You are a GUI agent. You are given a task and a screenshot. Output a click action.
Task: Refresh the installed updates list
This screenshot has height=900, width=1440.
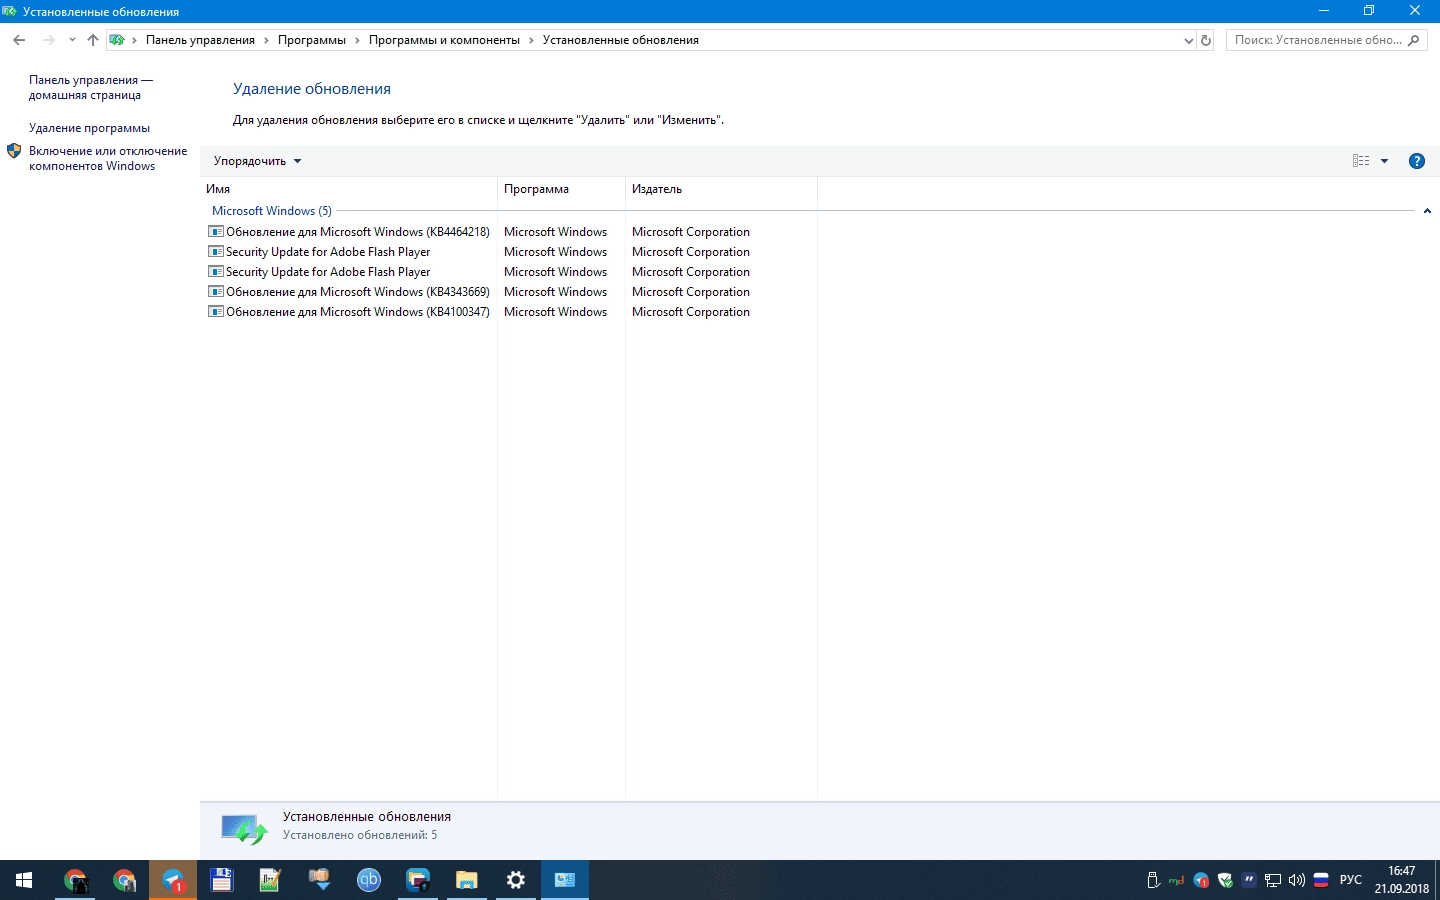[x=1206, y=40]
